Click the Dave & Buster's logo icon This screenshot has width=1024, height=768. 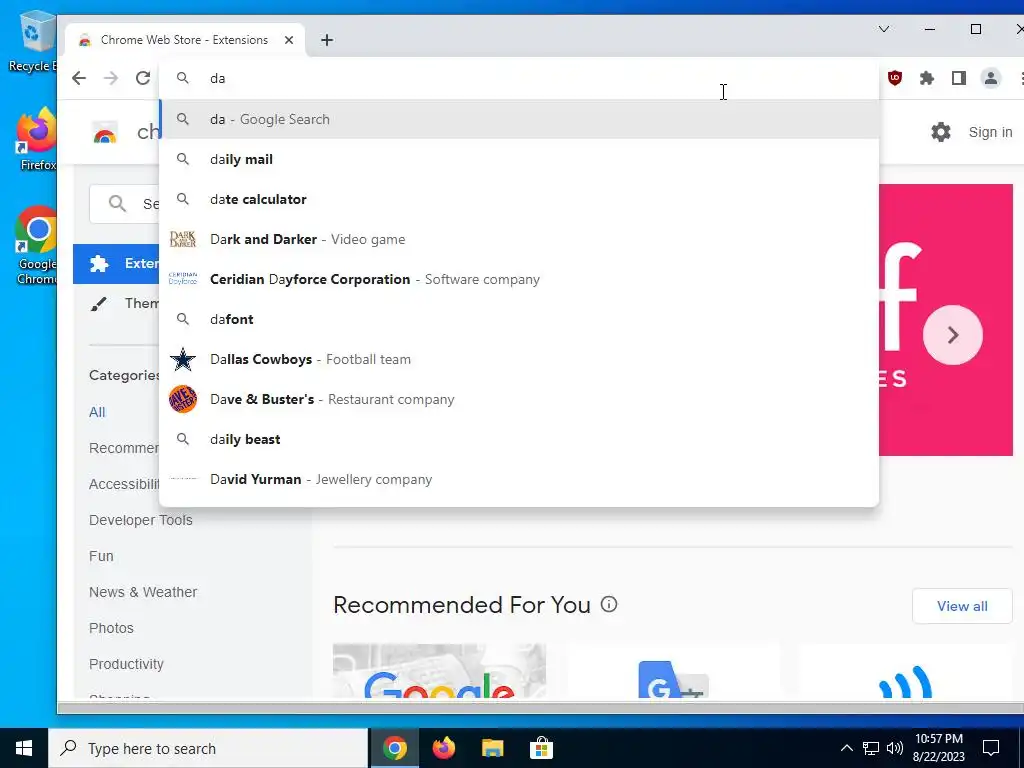183,399
